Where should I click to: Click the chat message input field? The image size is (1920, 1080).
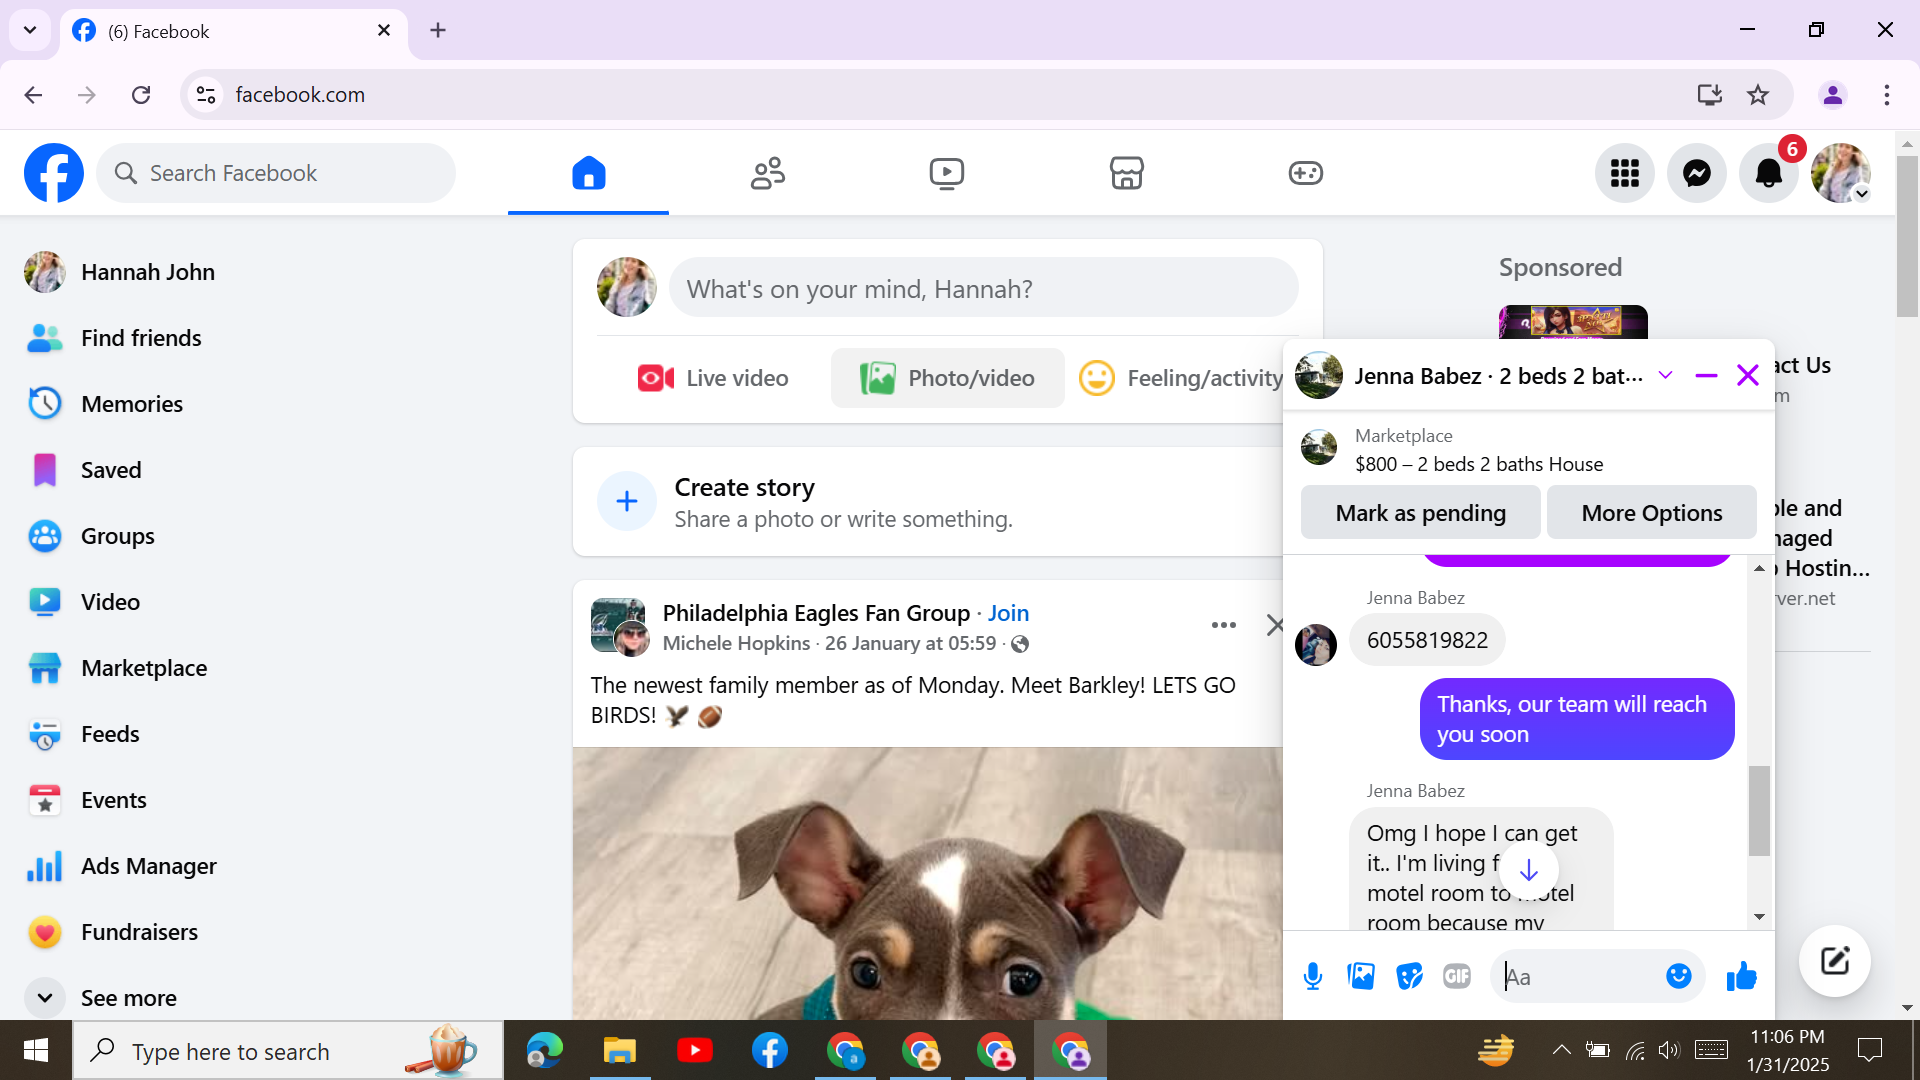pyautogui.click(x=1578, y=976)
